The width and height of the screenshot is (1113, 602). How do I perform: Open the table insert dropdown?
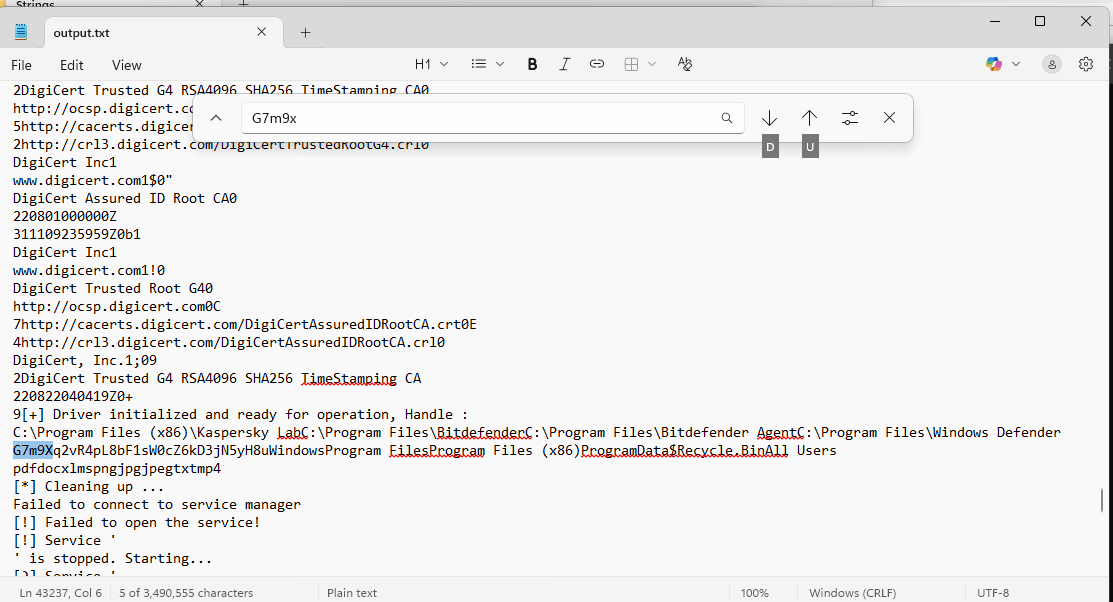[x=640, y=64]
